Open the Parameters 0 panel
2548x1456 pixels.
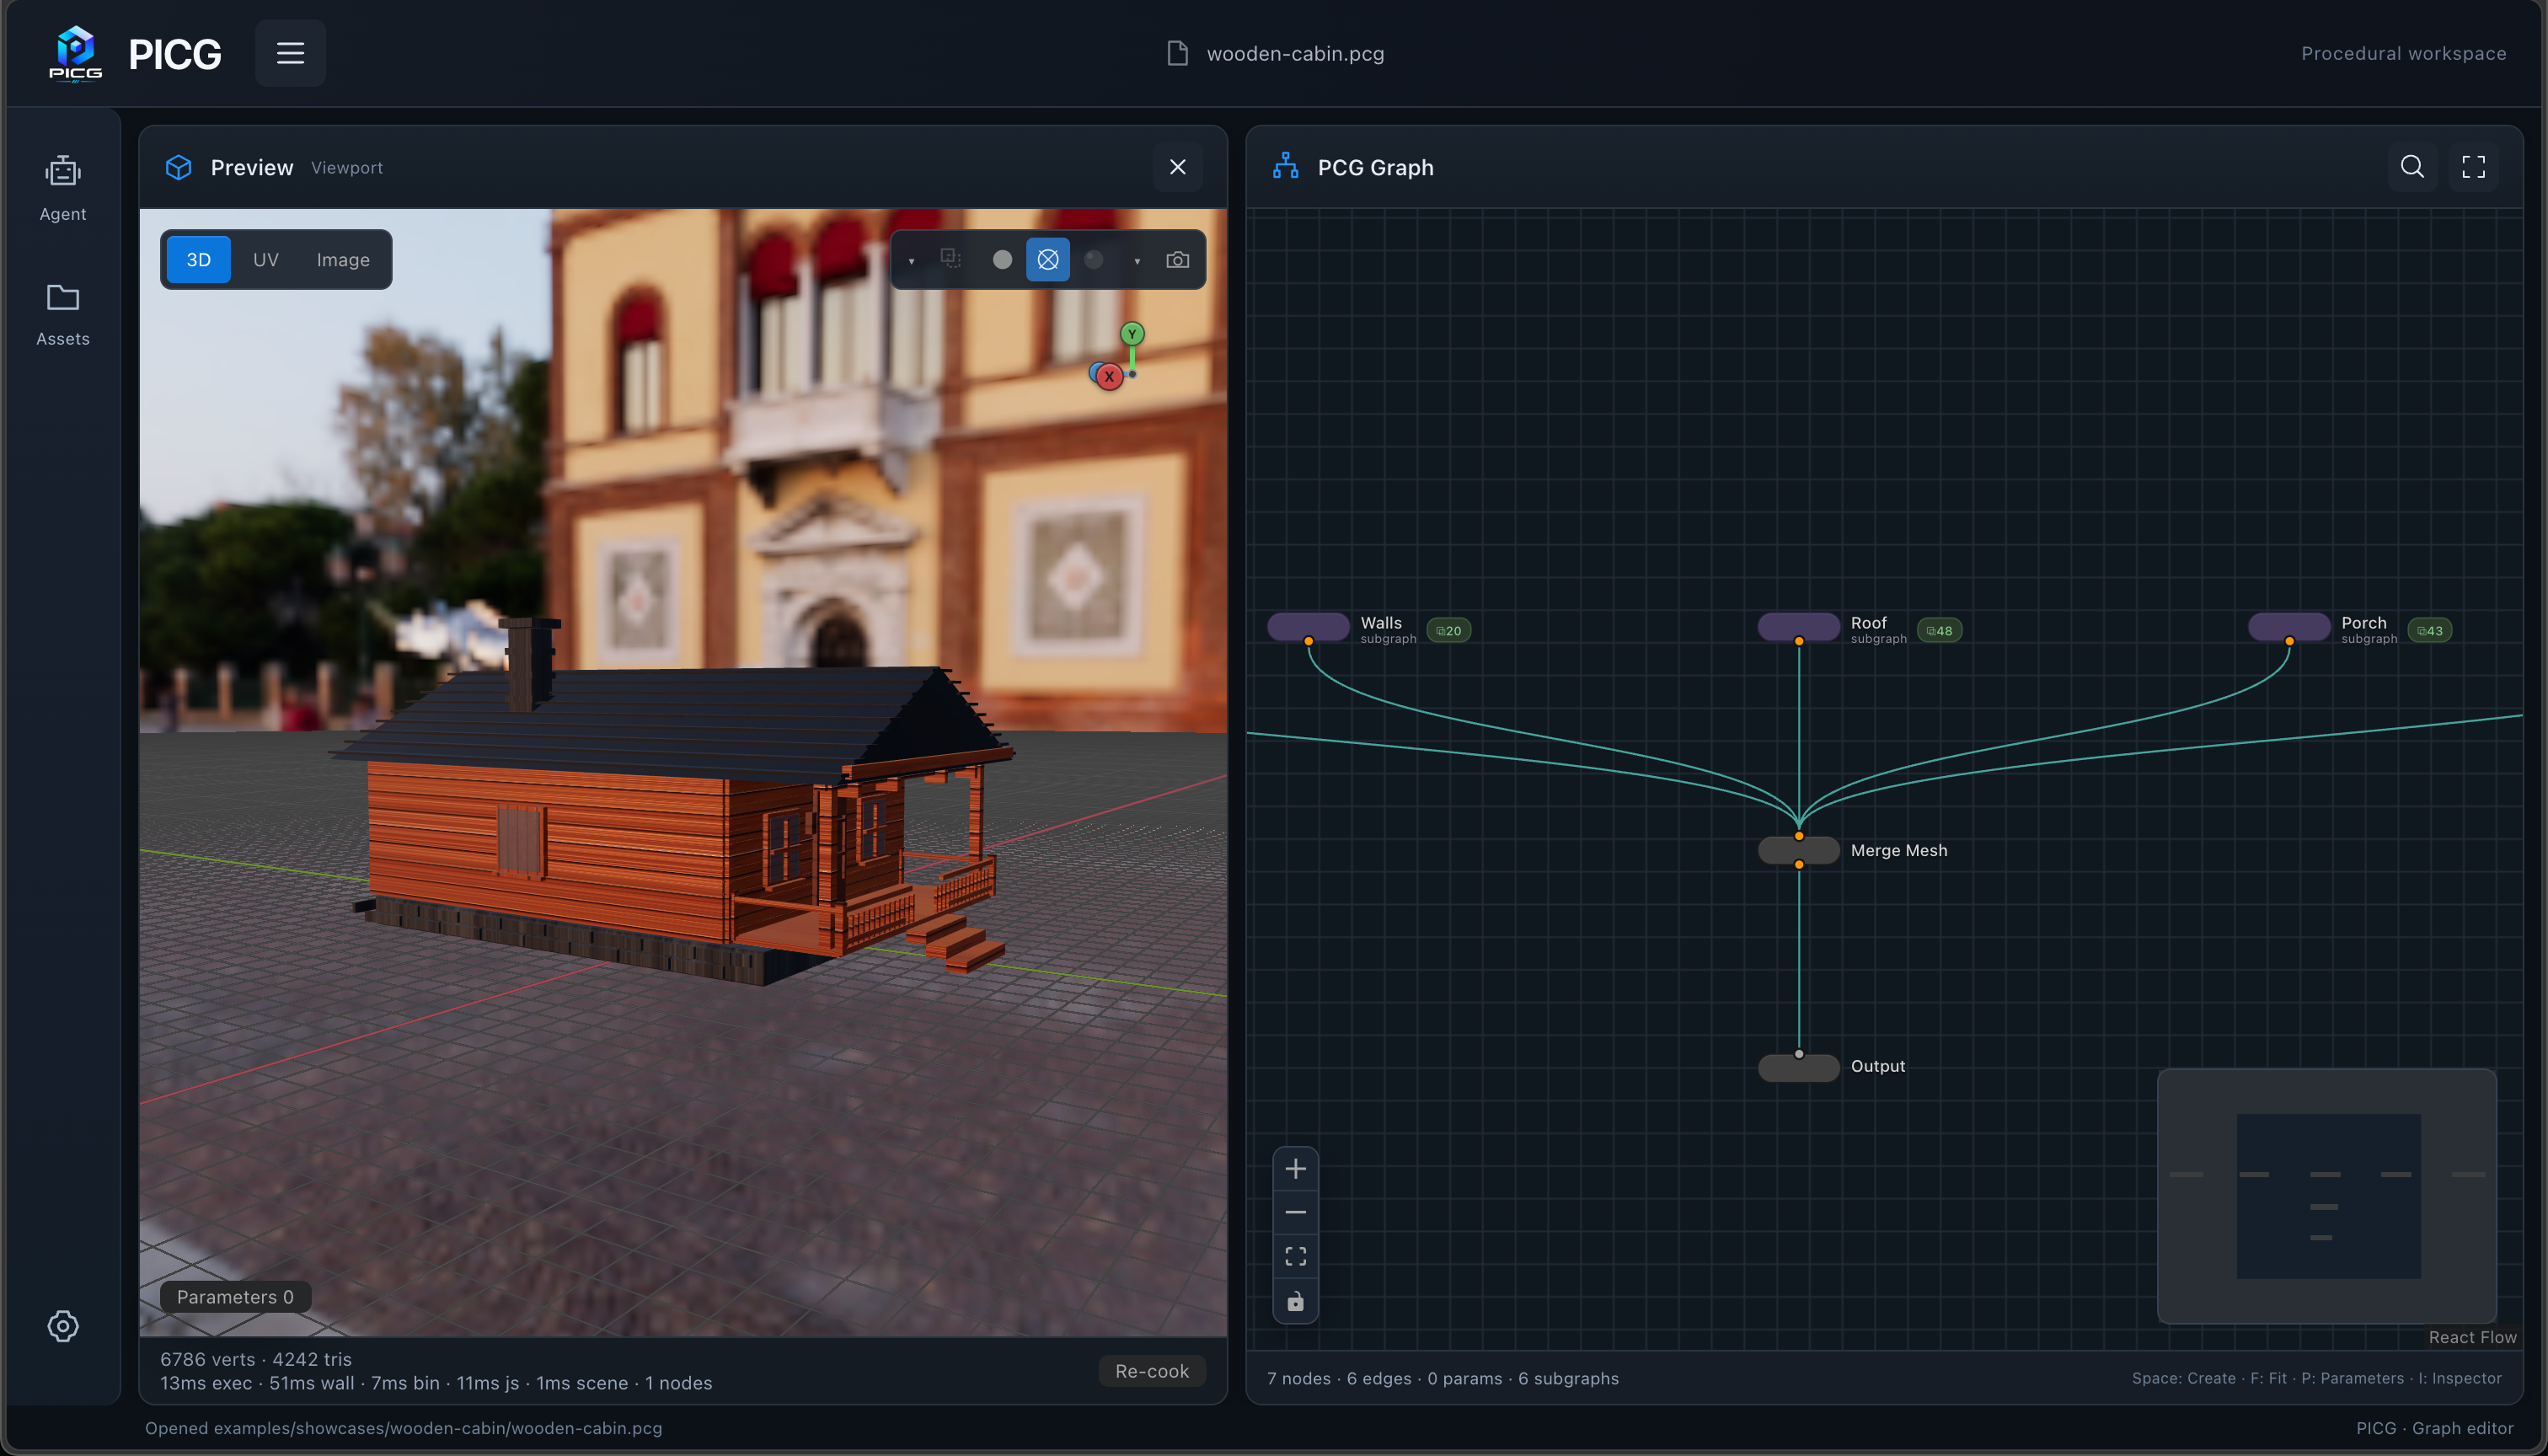[x=235, y=1297]
